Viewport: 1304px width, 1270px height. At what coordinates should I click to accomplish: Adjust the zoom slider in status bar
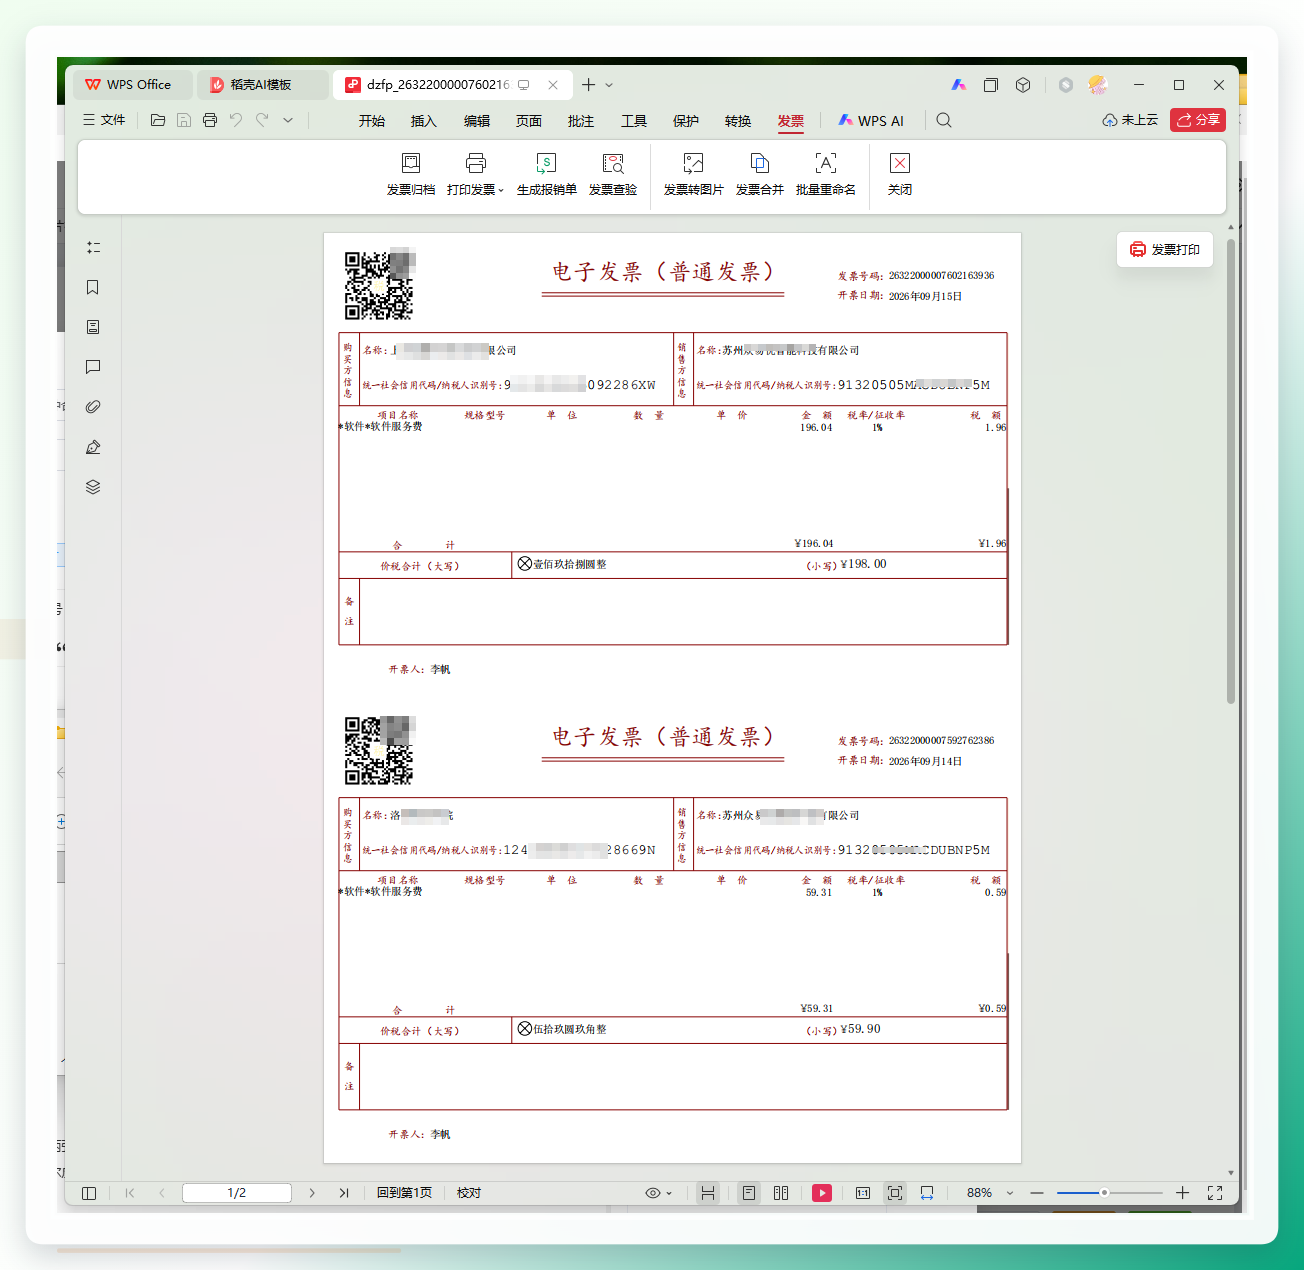point(1104,1193)
